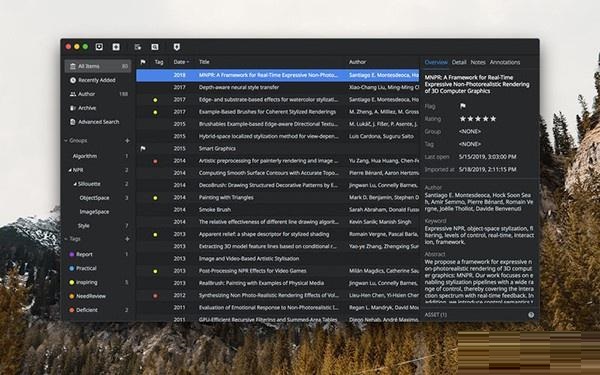The height and width of the screenshot is (375, 600).
Task: Sort items by the Date column header
Action: [x=181, y=62]
